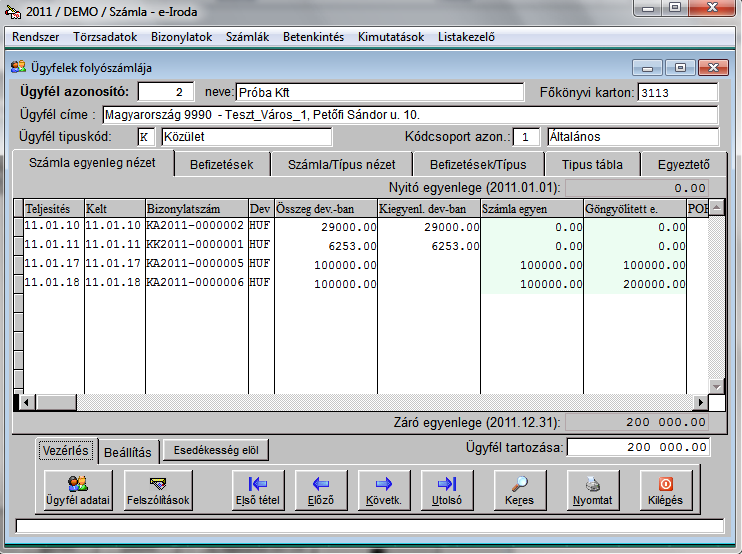Advance to next record with Követk.

point(383,489)
